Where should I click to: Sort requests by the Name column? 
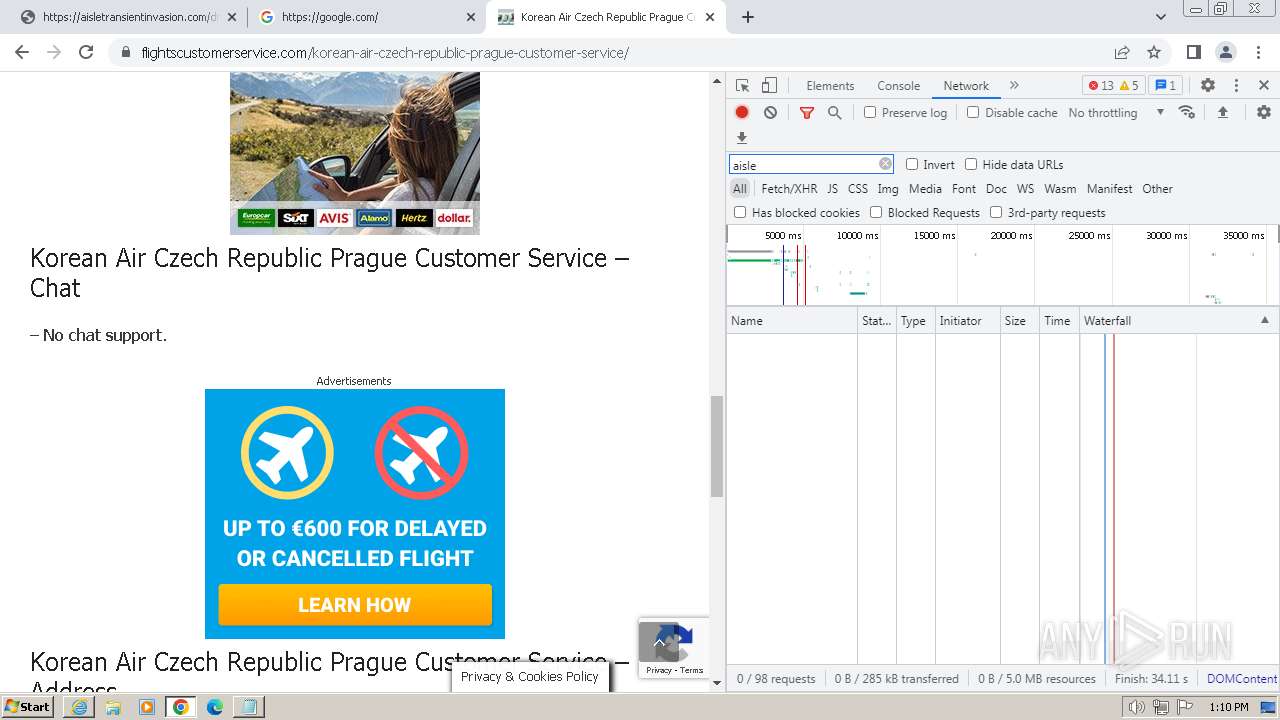792,320
